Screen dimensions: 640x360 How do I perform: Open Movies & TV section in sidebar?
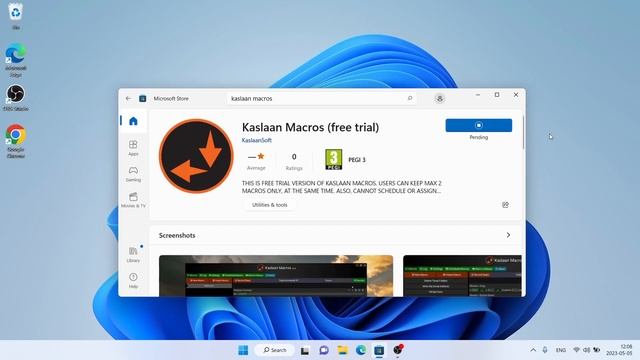click(x=133, y=200)
